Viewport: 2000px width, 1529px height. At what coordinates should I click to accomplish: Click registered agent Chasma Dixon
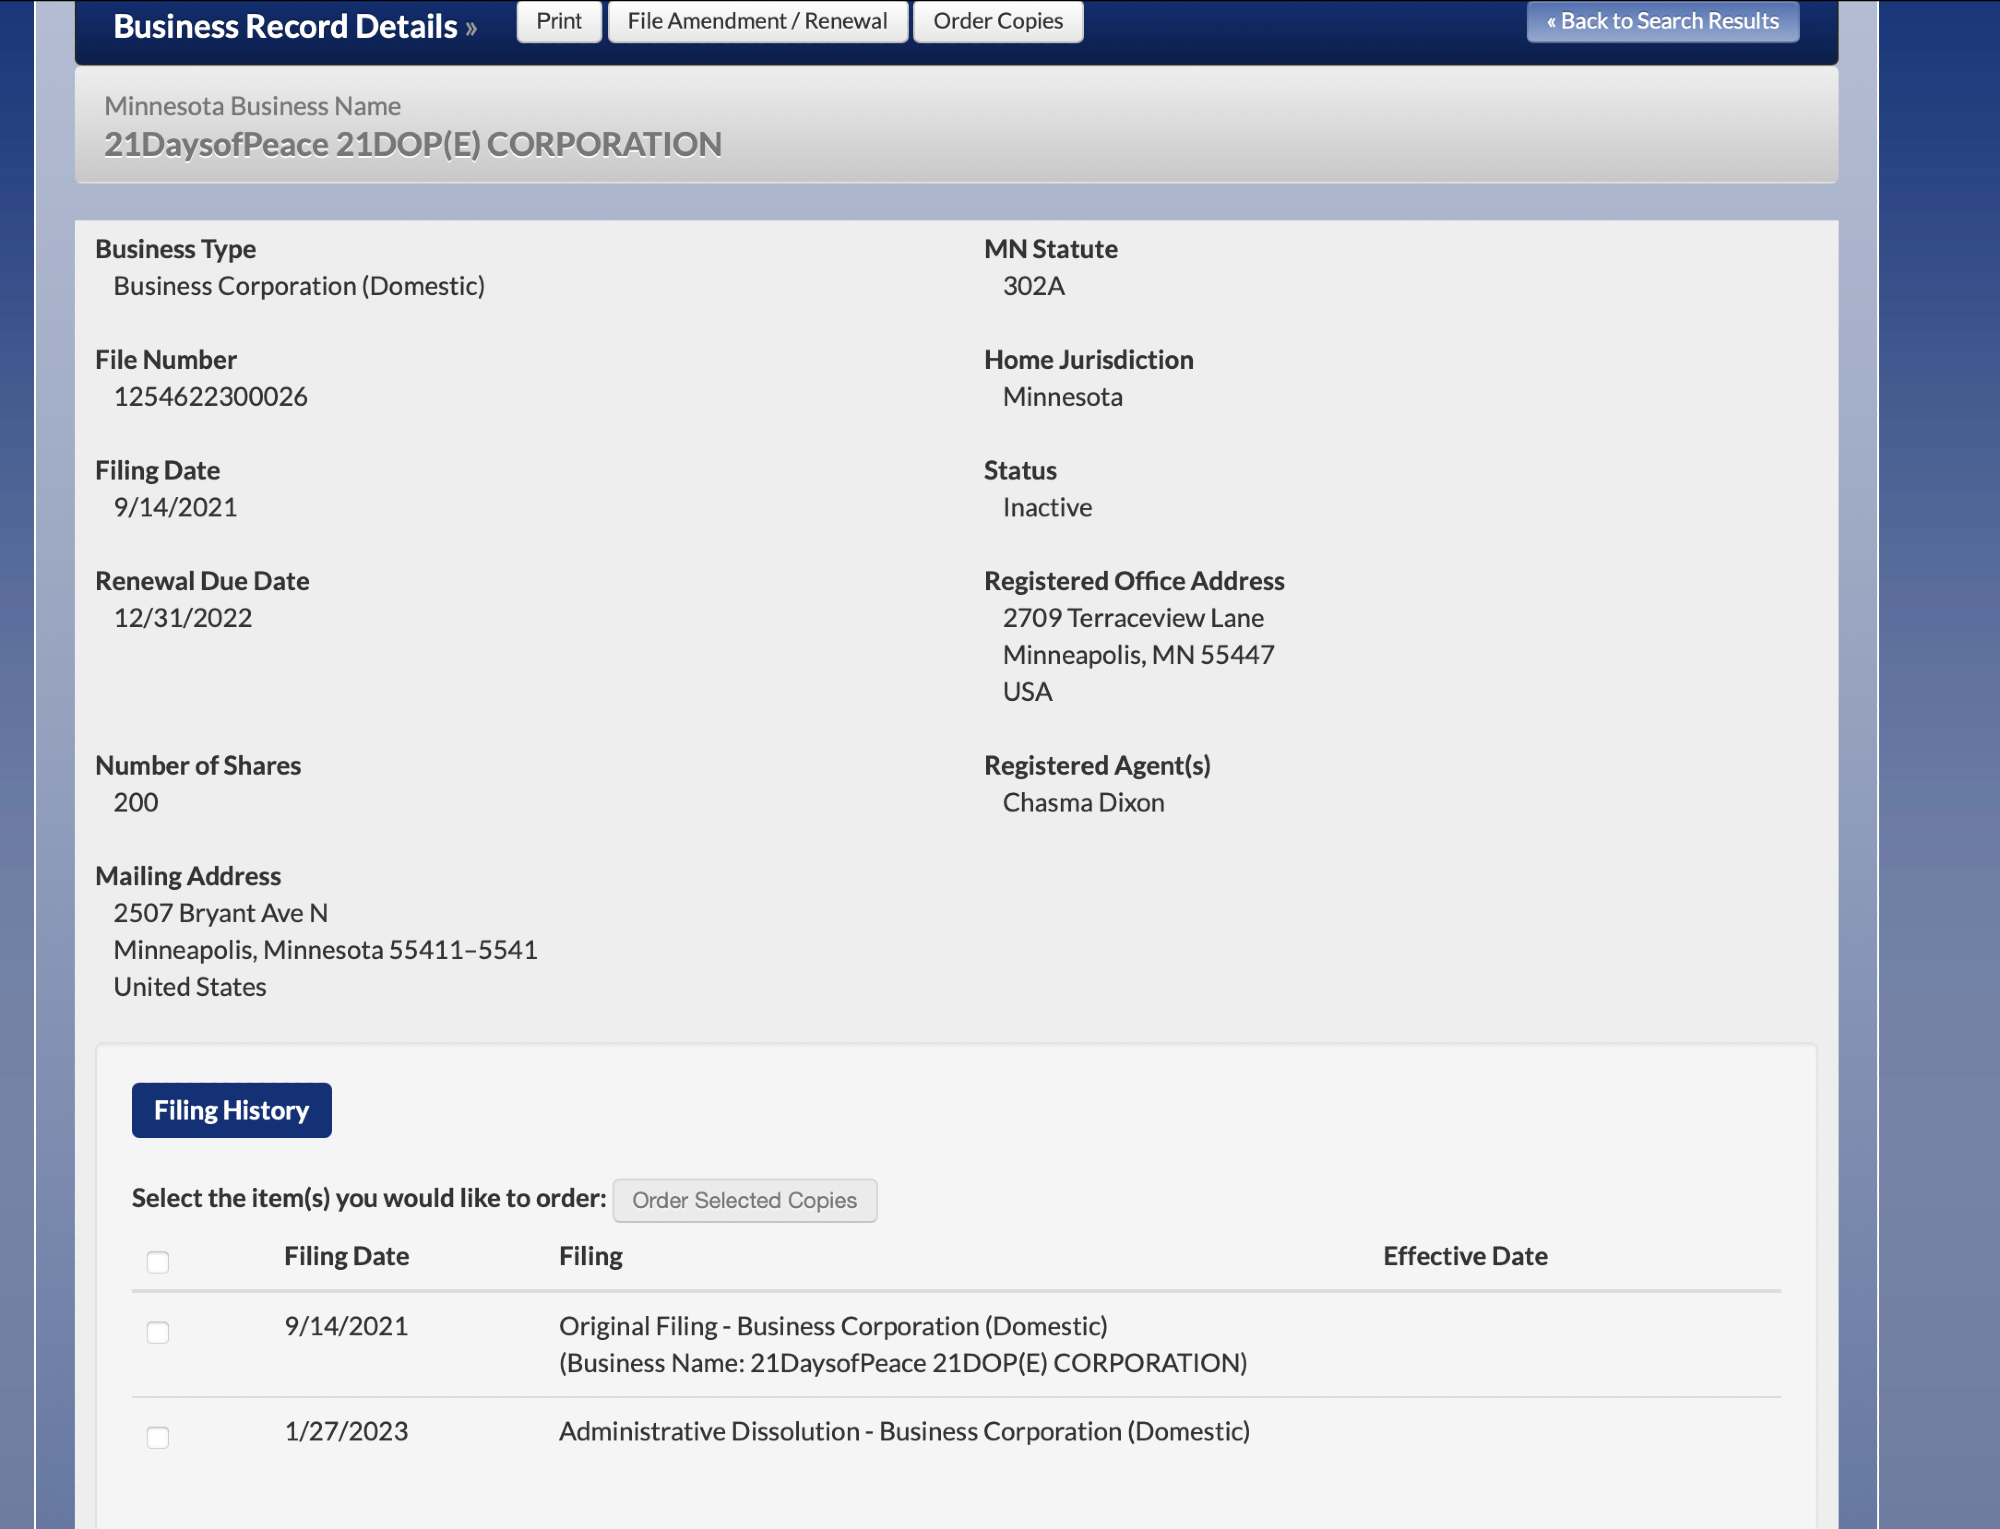click(x=1083, y=803)
